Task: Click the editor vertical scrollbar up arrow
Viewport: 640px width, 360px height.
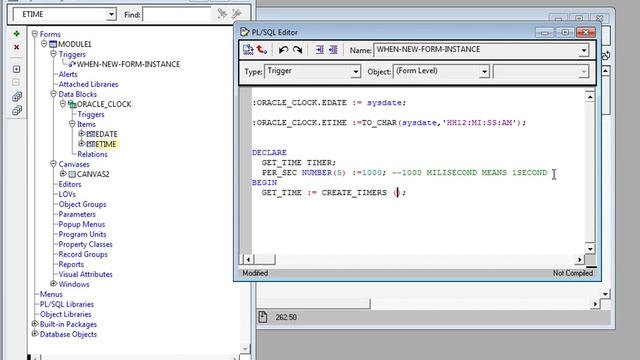Action: click(x=590, y=97)
